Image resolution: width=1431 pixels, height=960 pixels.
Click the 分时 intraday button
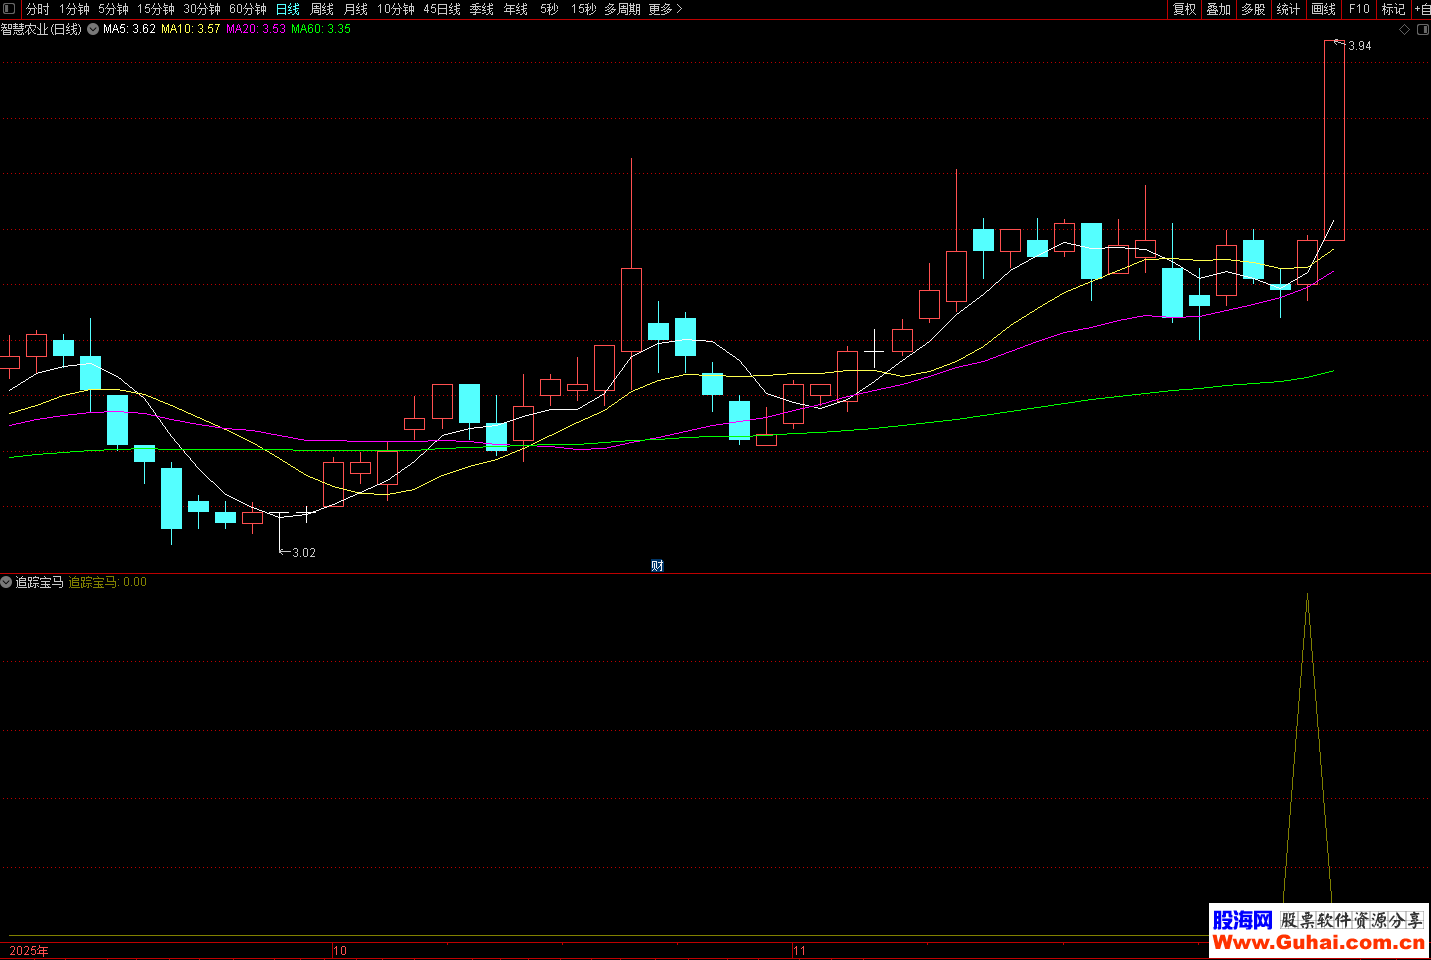tap(37, 9)
